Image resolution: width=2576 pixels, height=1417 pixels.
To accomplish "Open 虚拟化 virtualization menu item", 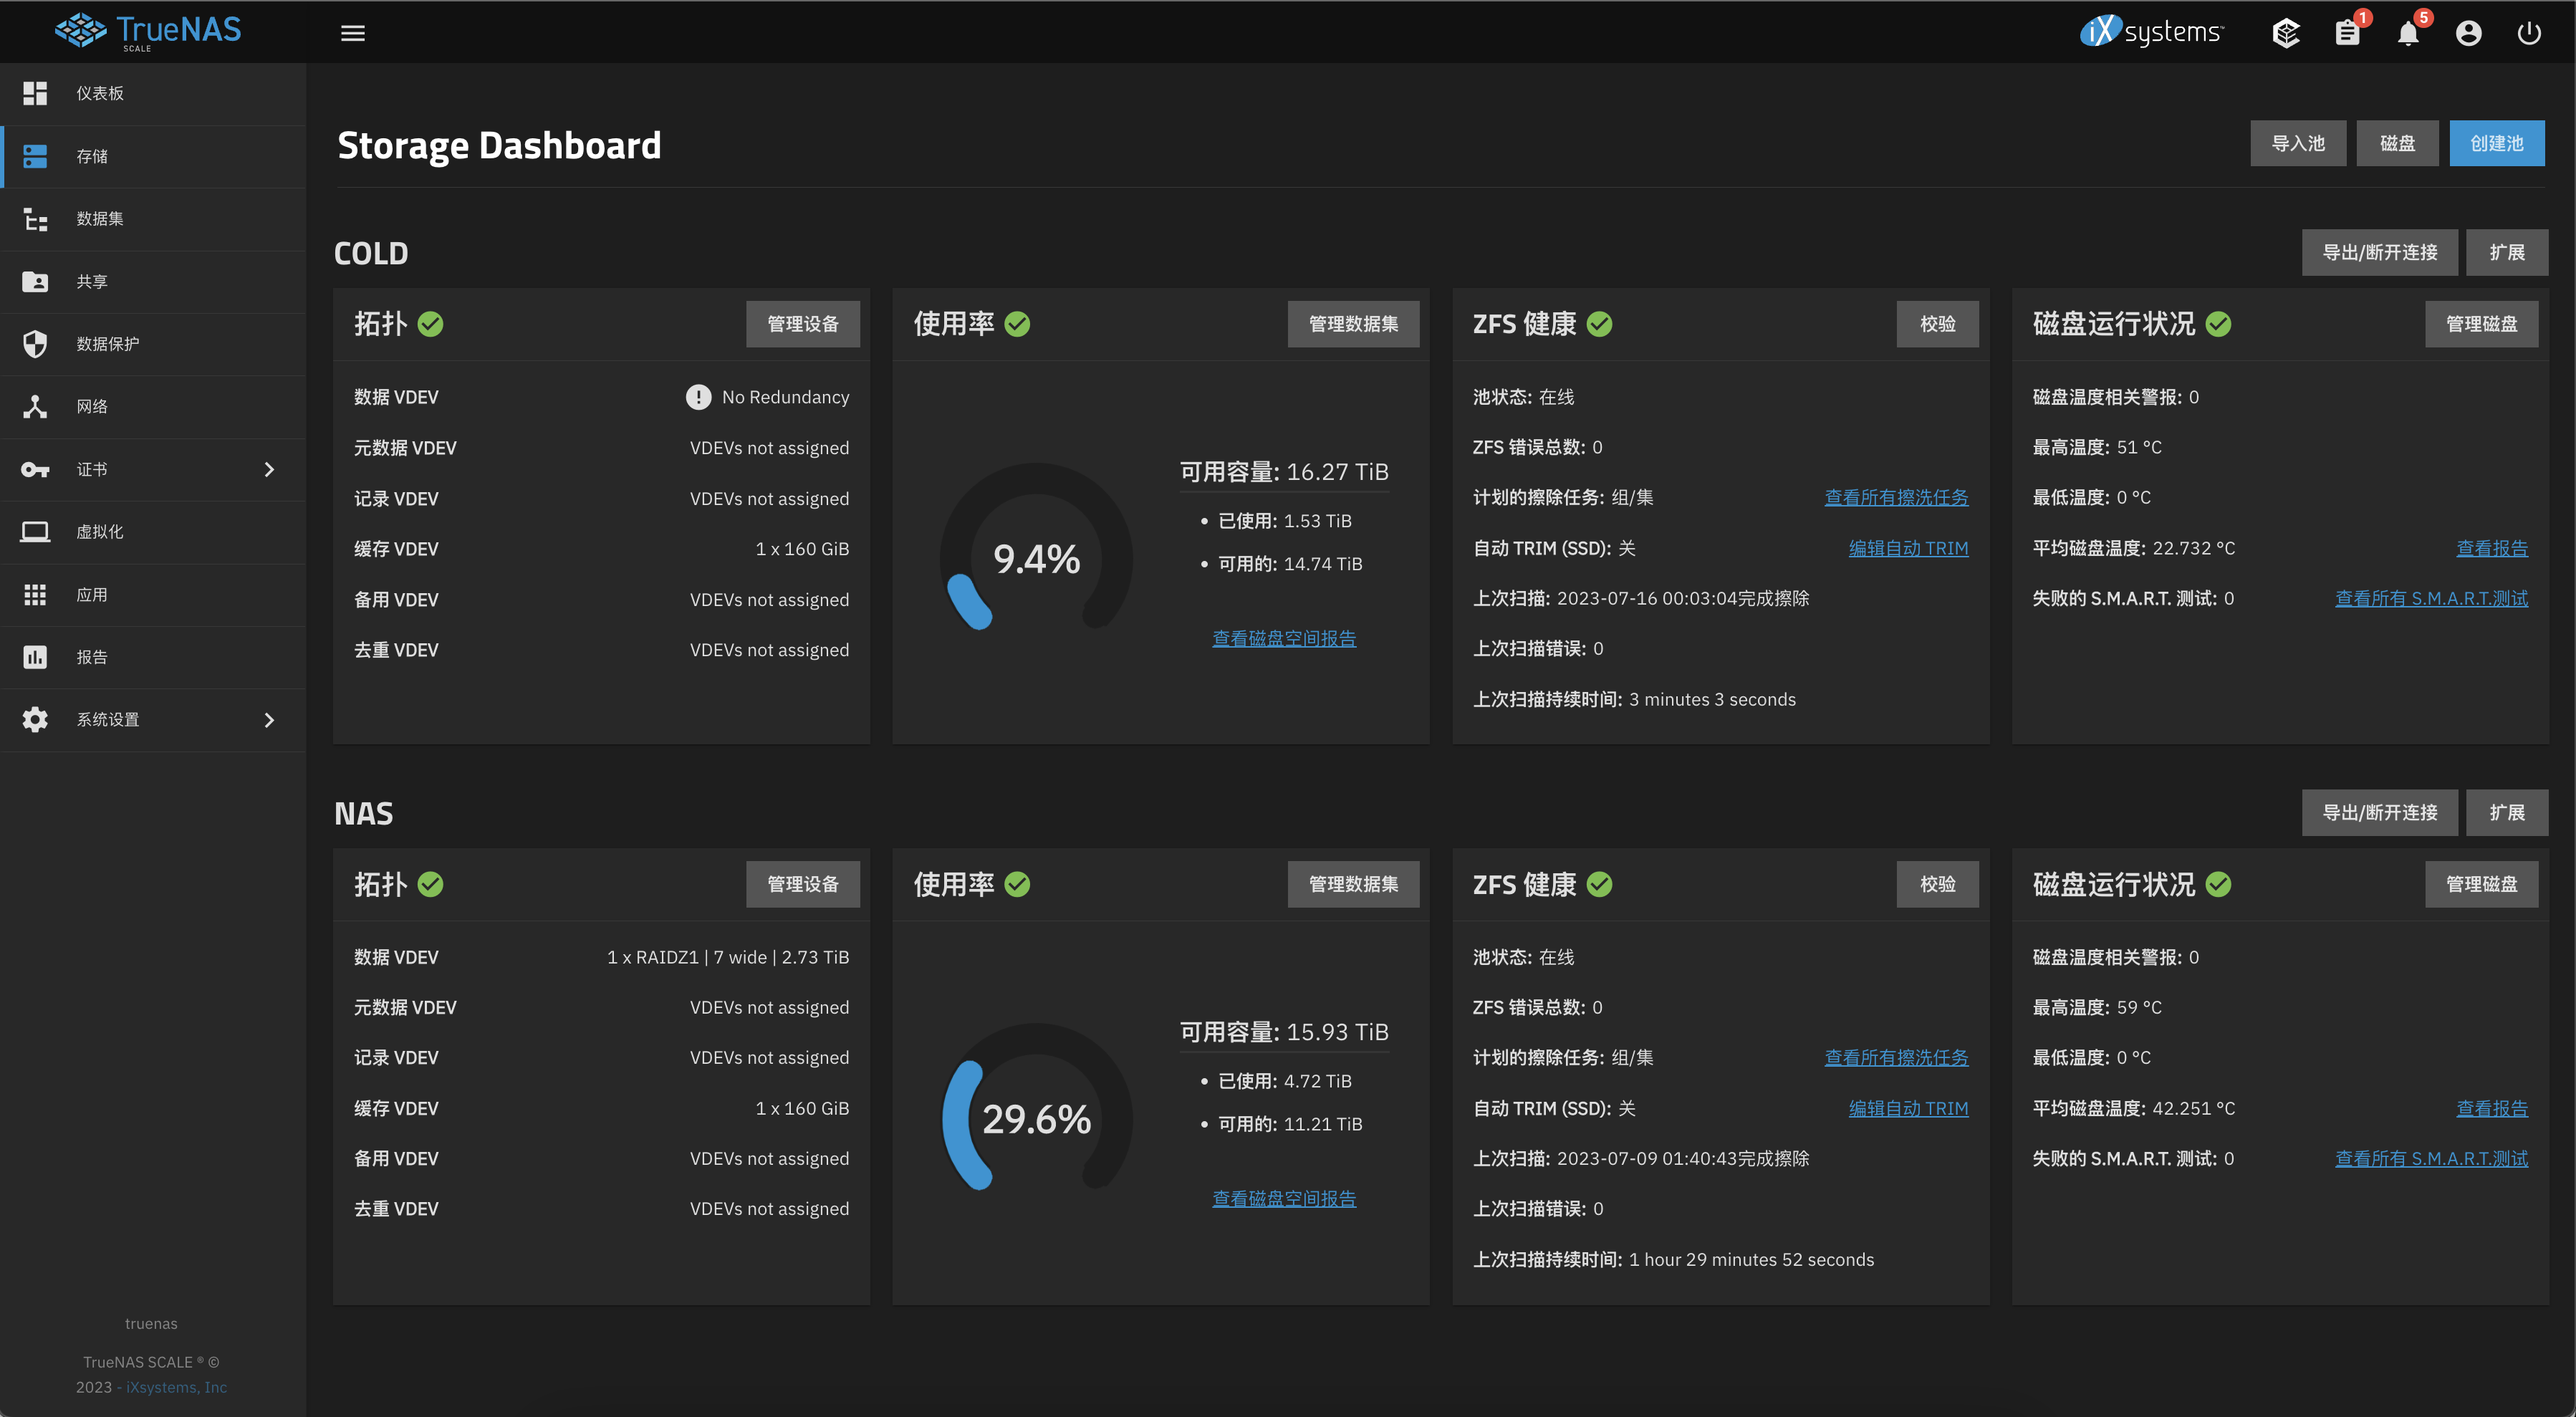I will 153,531.
